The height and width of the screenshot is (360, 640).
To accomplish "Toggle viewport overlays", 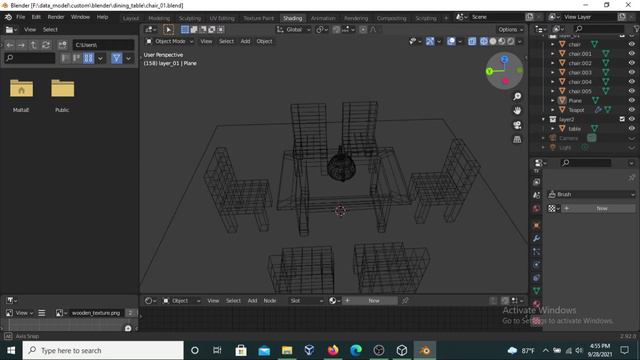I will [451, 41].
